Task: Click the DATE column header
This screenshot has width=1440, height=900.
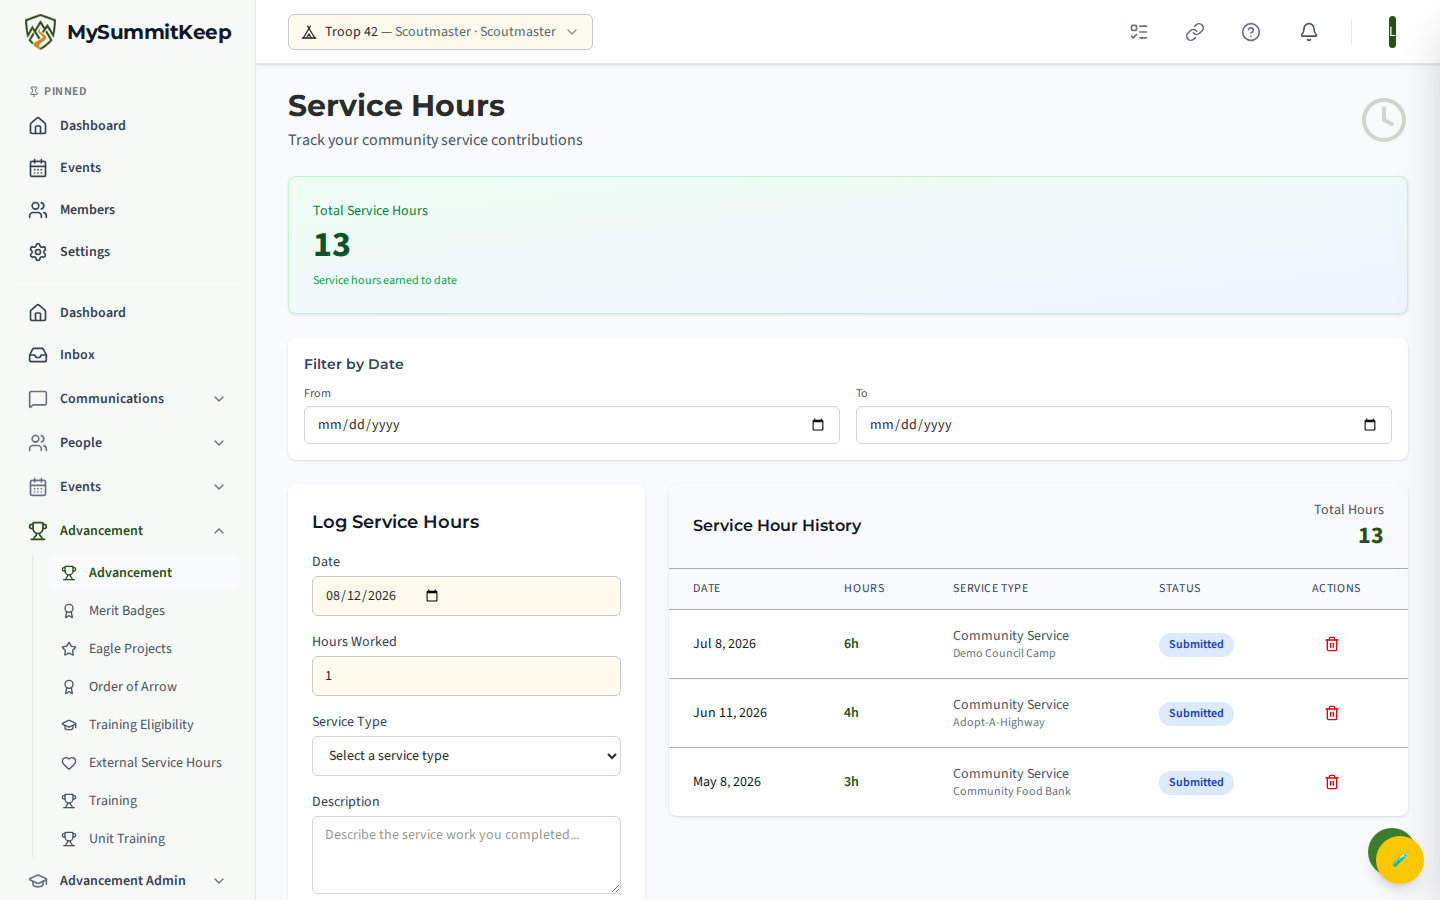Action: coord(706,589)
